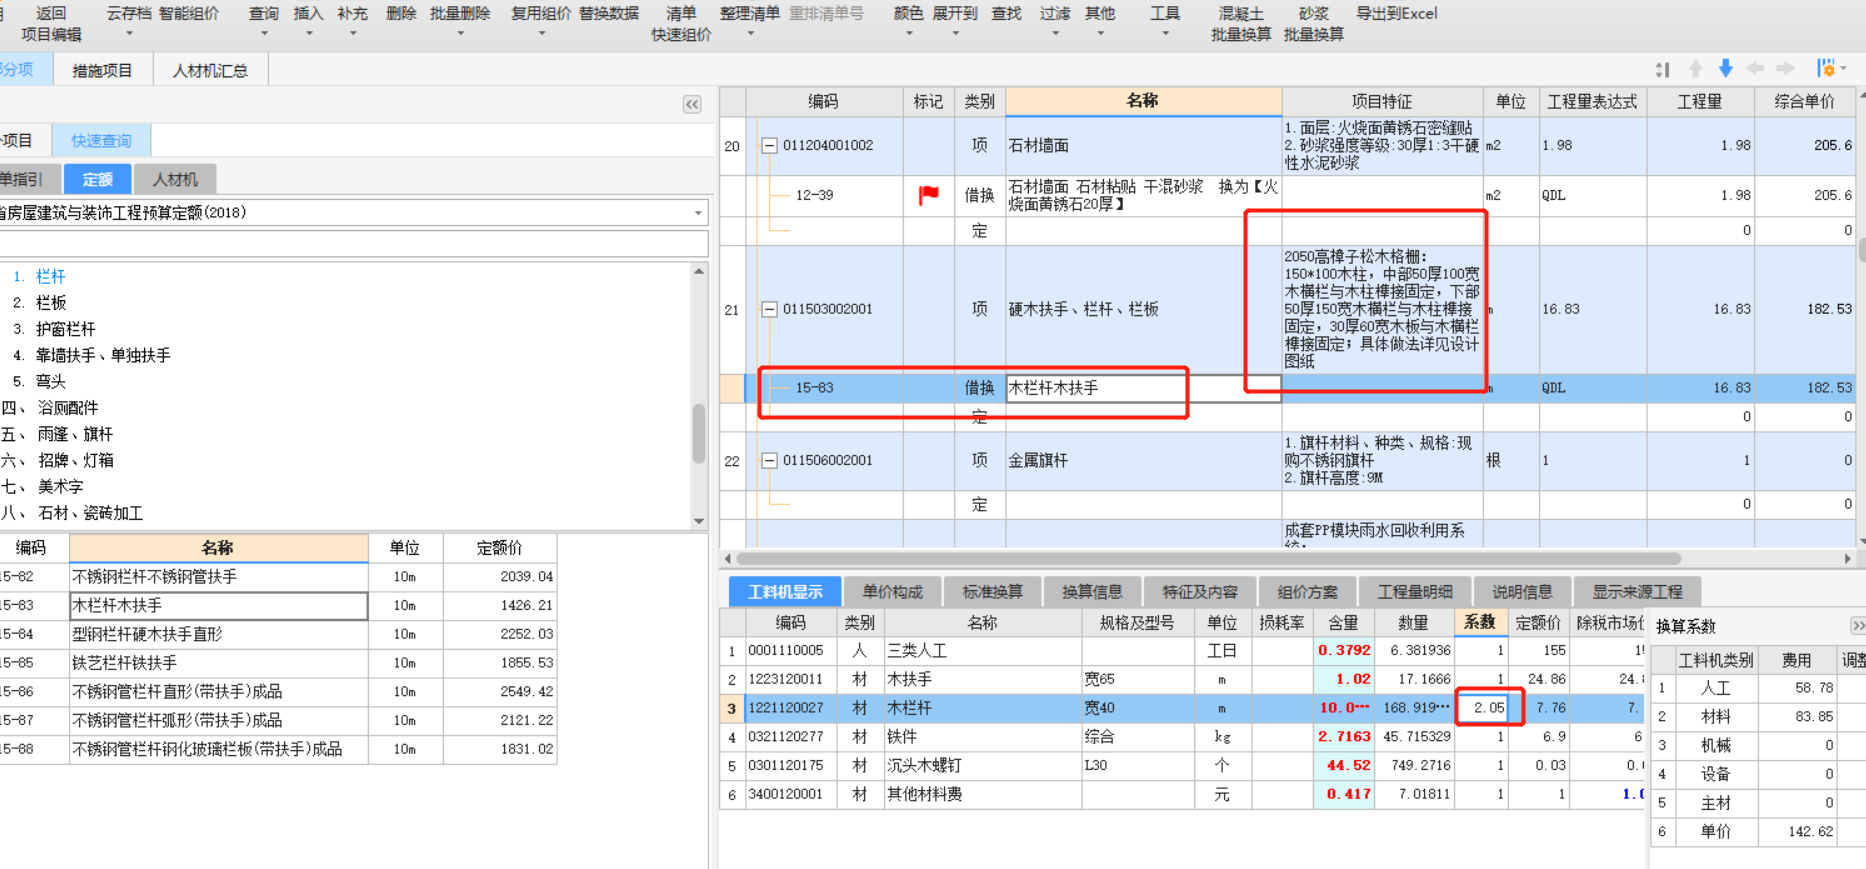Select the 靠墙扶手、单独扶手 tree item
1866x869 pixels.
pos(103,355)
